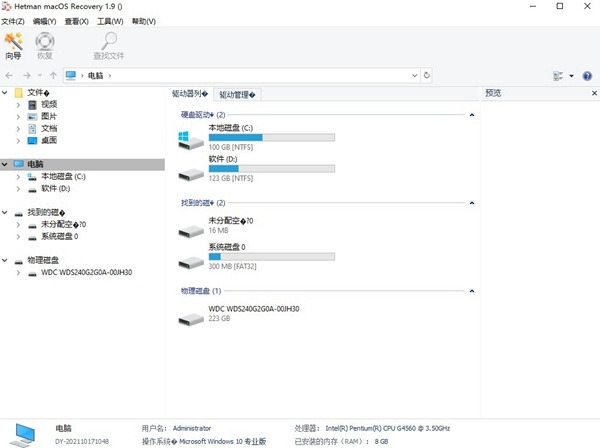600x448 pixels.
Task: Expand the 视频 tree node
Action: click(x=18, y=104)
